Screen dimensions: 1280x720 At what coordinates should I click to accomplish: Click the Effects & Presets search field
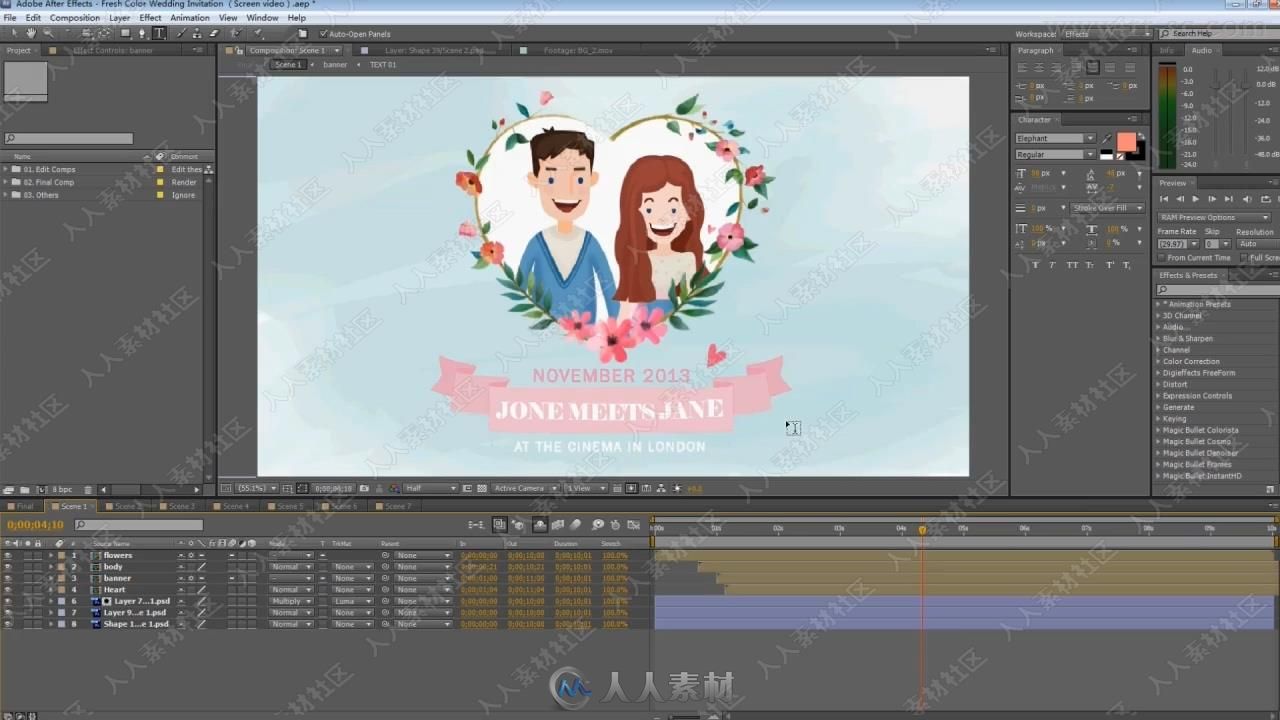[x=1217, y=290]
